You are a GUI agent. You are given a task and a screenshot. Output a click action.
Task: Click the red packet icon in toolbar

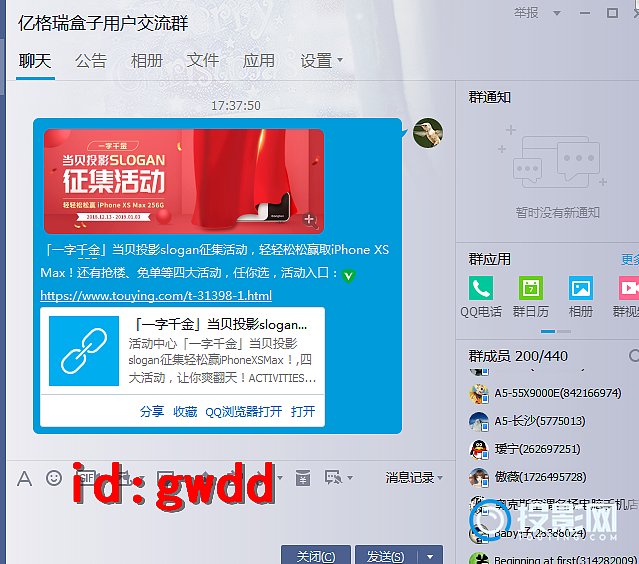[x=303, y=478]
